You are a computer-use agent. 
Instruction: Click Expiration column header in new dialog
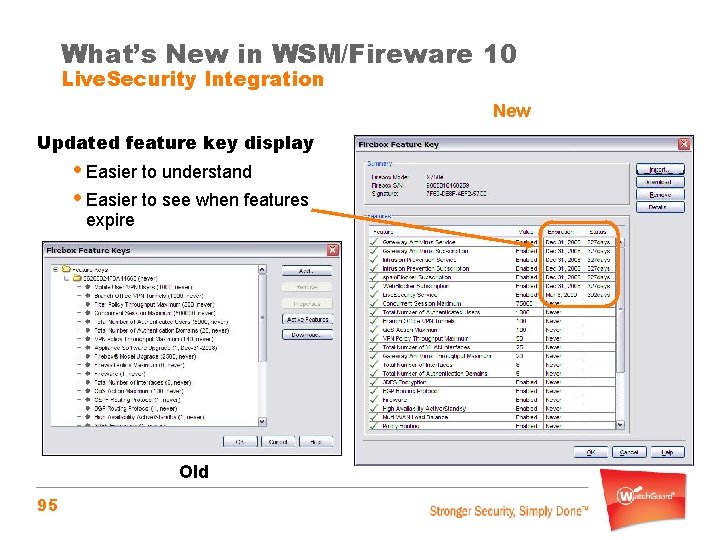point(563,231)
